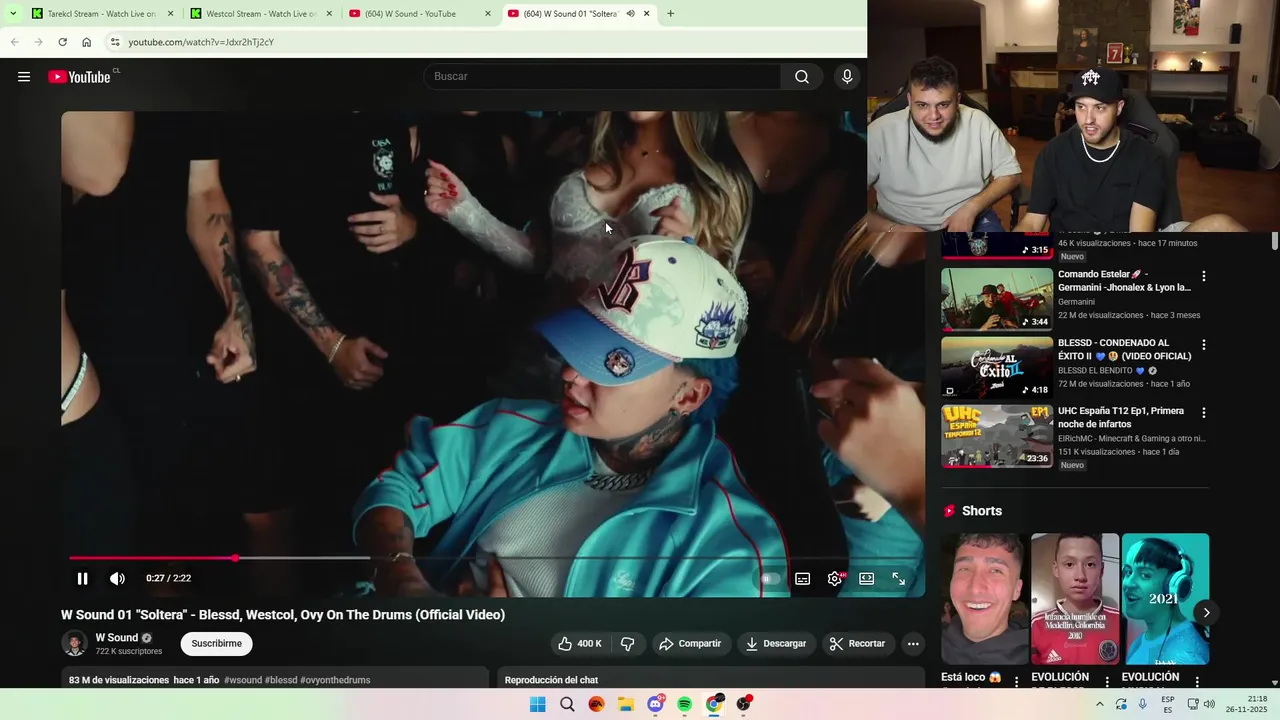Toggle subtitles on the video player
Viewport: 1280px width, 720px height.
click(802, 578)
